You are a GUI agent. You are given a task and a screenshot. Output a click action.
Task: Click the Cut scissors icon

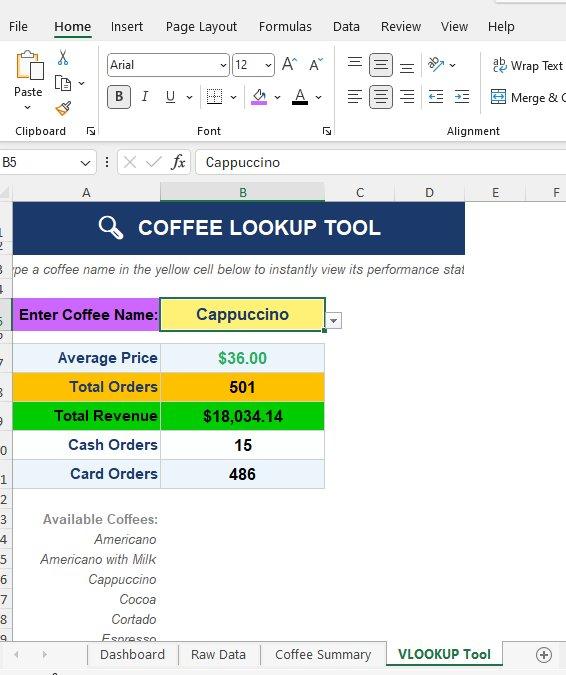[63, 57]
